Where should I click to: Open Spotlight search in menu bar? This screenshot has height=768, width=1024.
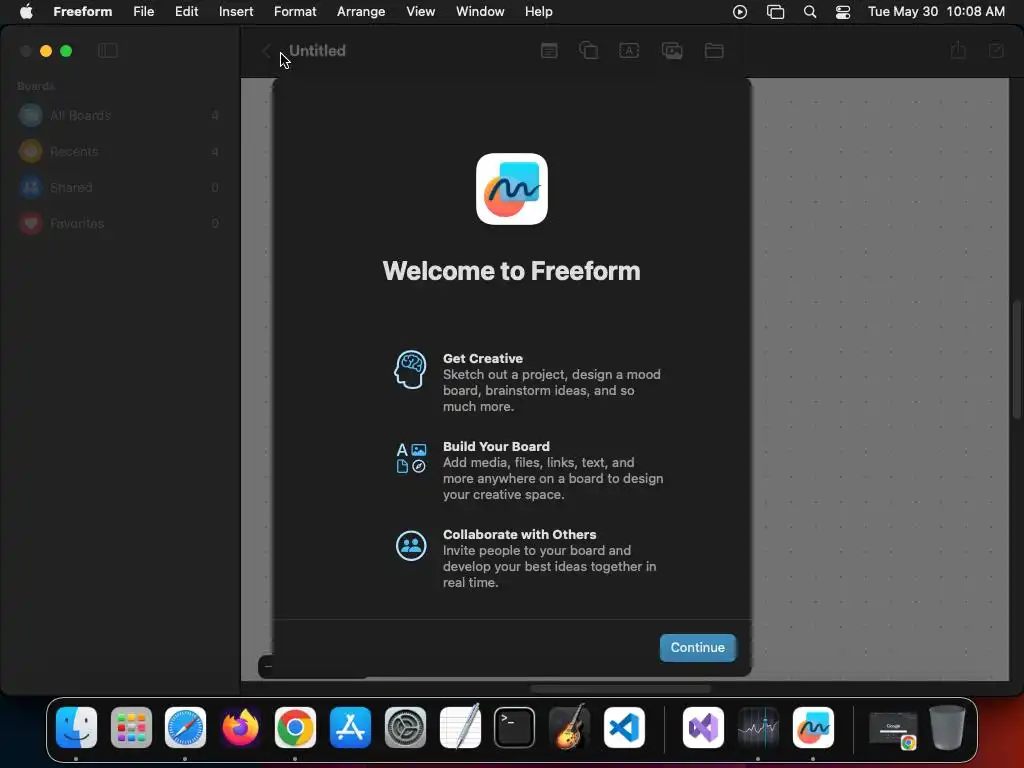tap(810, 12)
